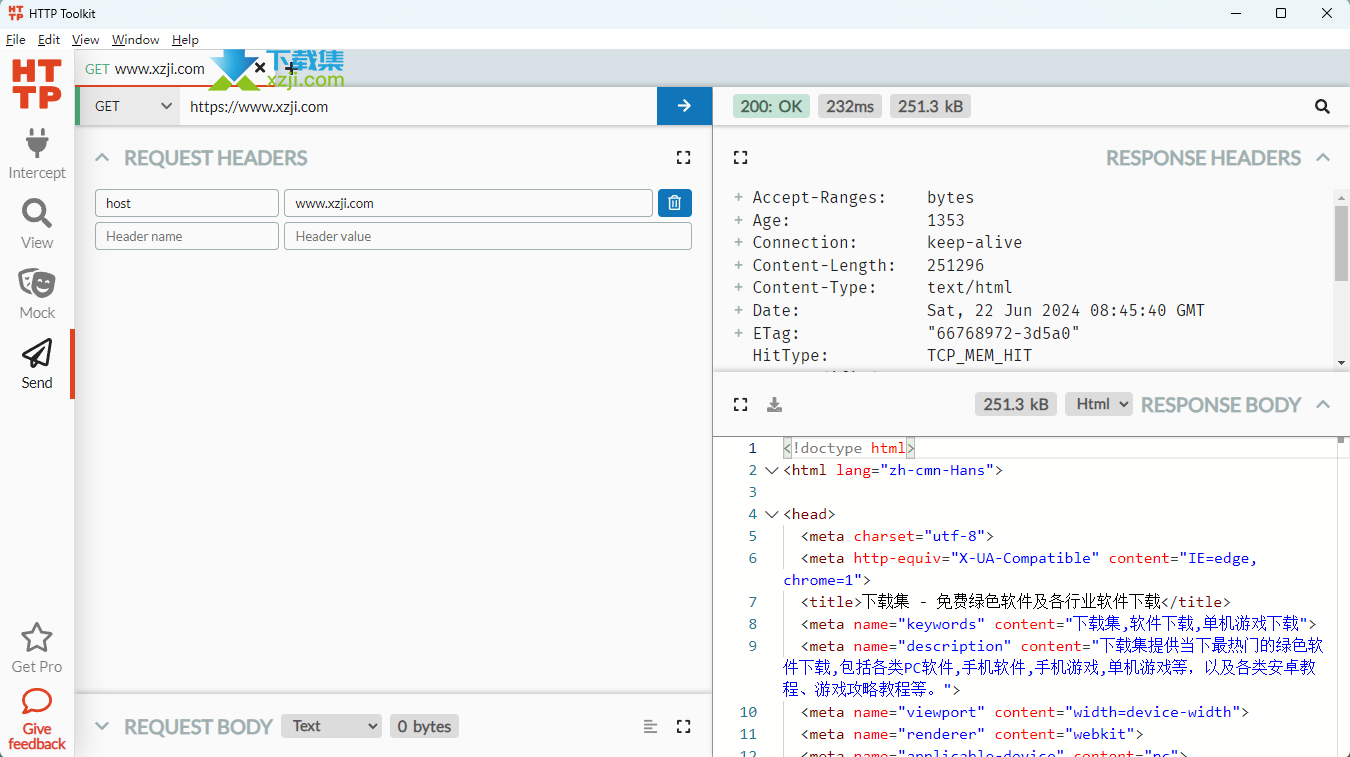Viewport: 1350px width, 757px height.
Task: Open the Mock page with masks icon
Action: tap(37, 294)
